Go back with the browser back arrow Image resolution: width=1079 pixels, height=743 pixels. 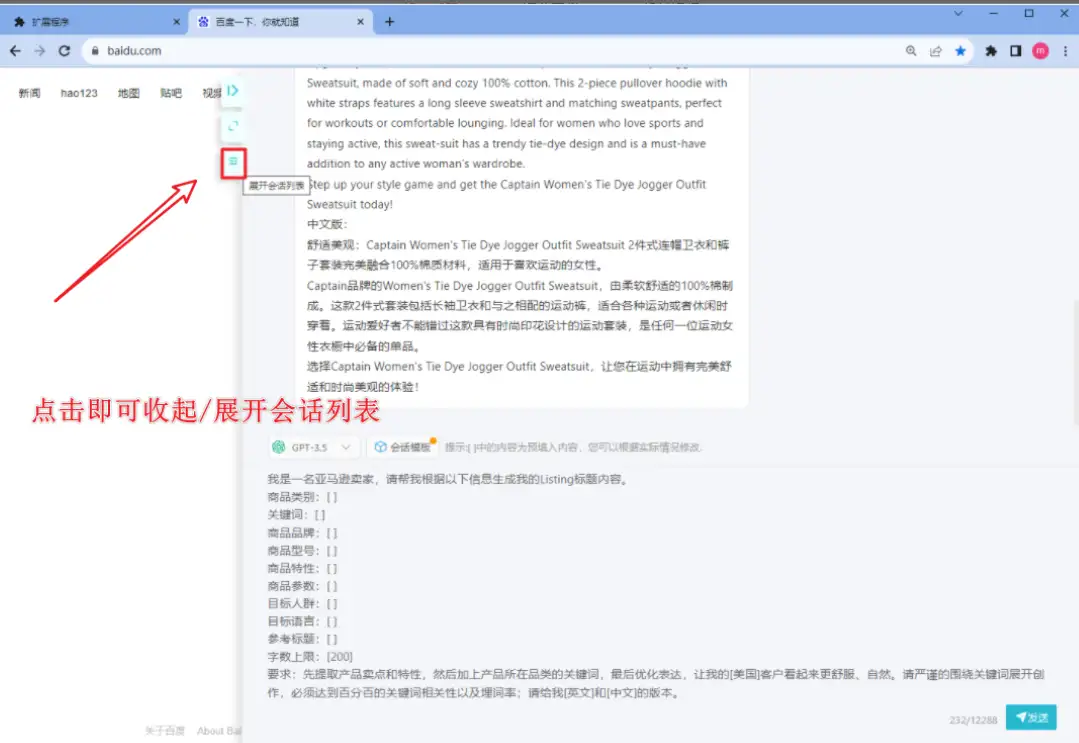(x=15, y=50)
